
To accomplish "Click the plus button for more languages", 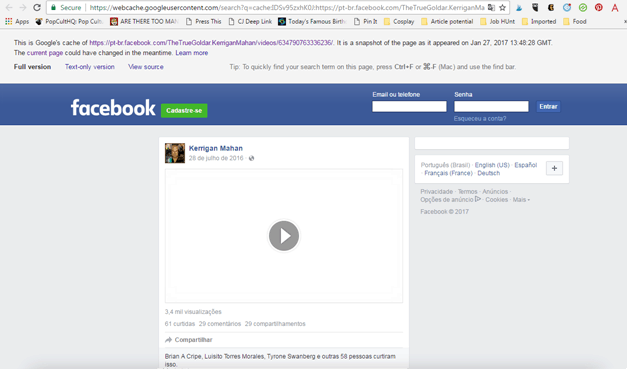I will (x=554, y=169).
